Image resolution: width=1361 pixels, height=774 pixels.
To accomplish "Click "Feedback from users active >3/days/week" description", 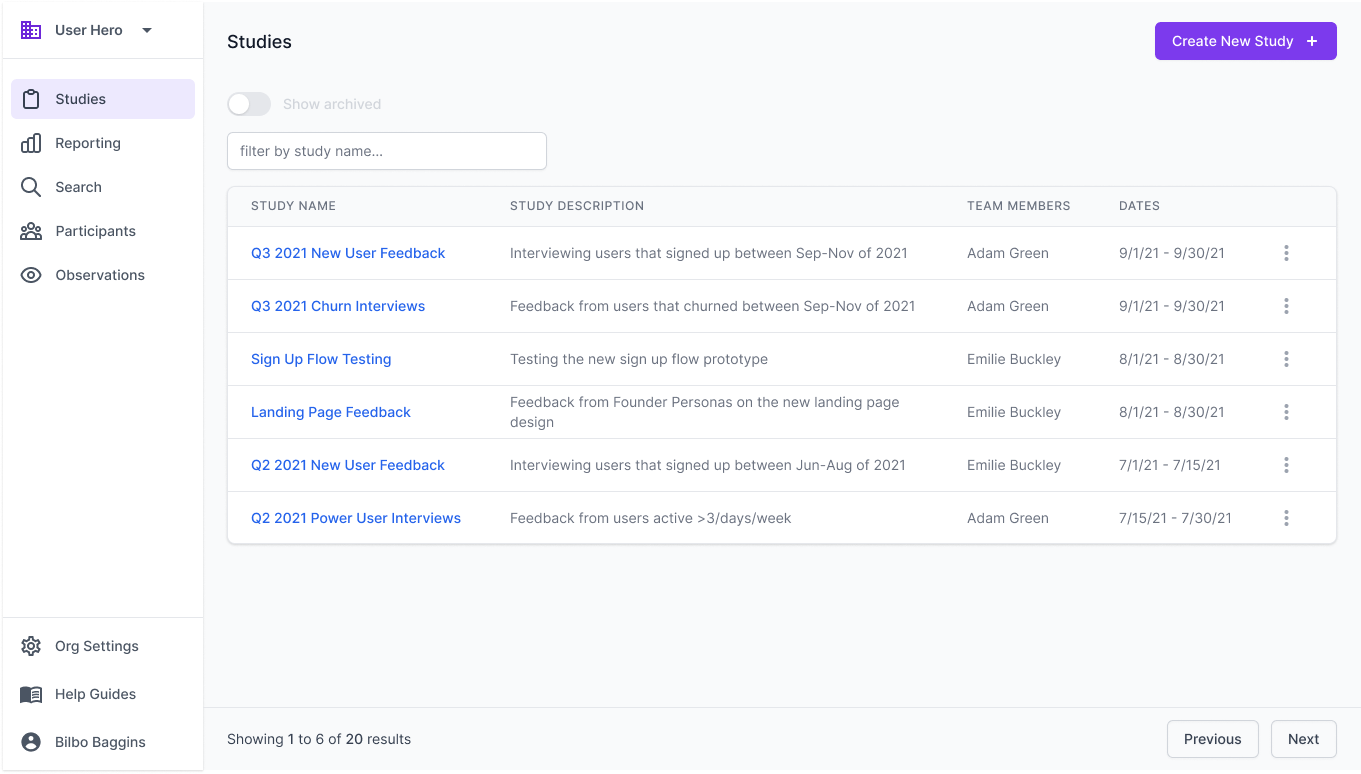I will (x=651, y=518).
